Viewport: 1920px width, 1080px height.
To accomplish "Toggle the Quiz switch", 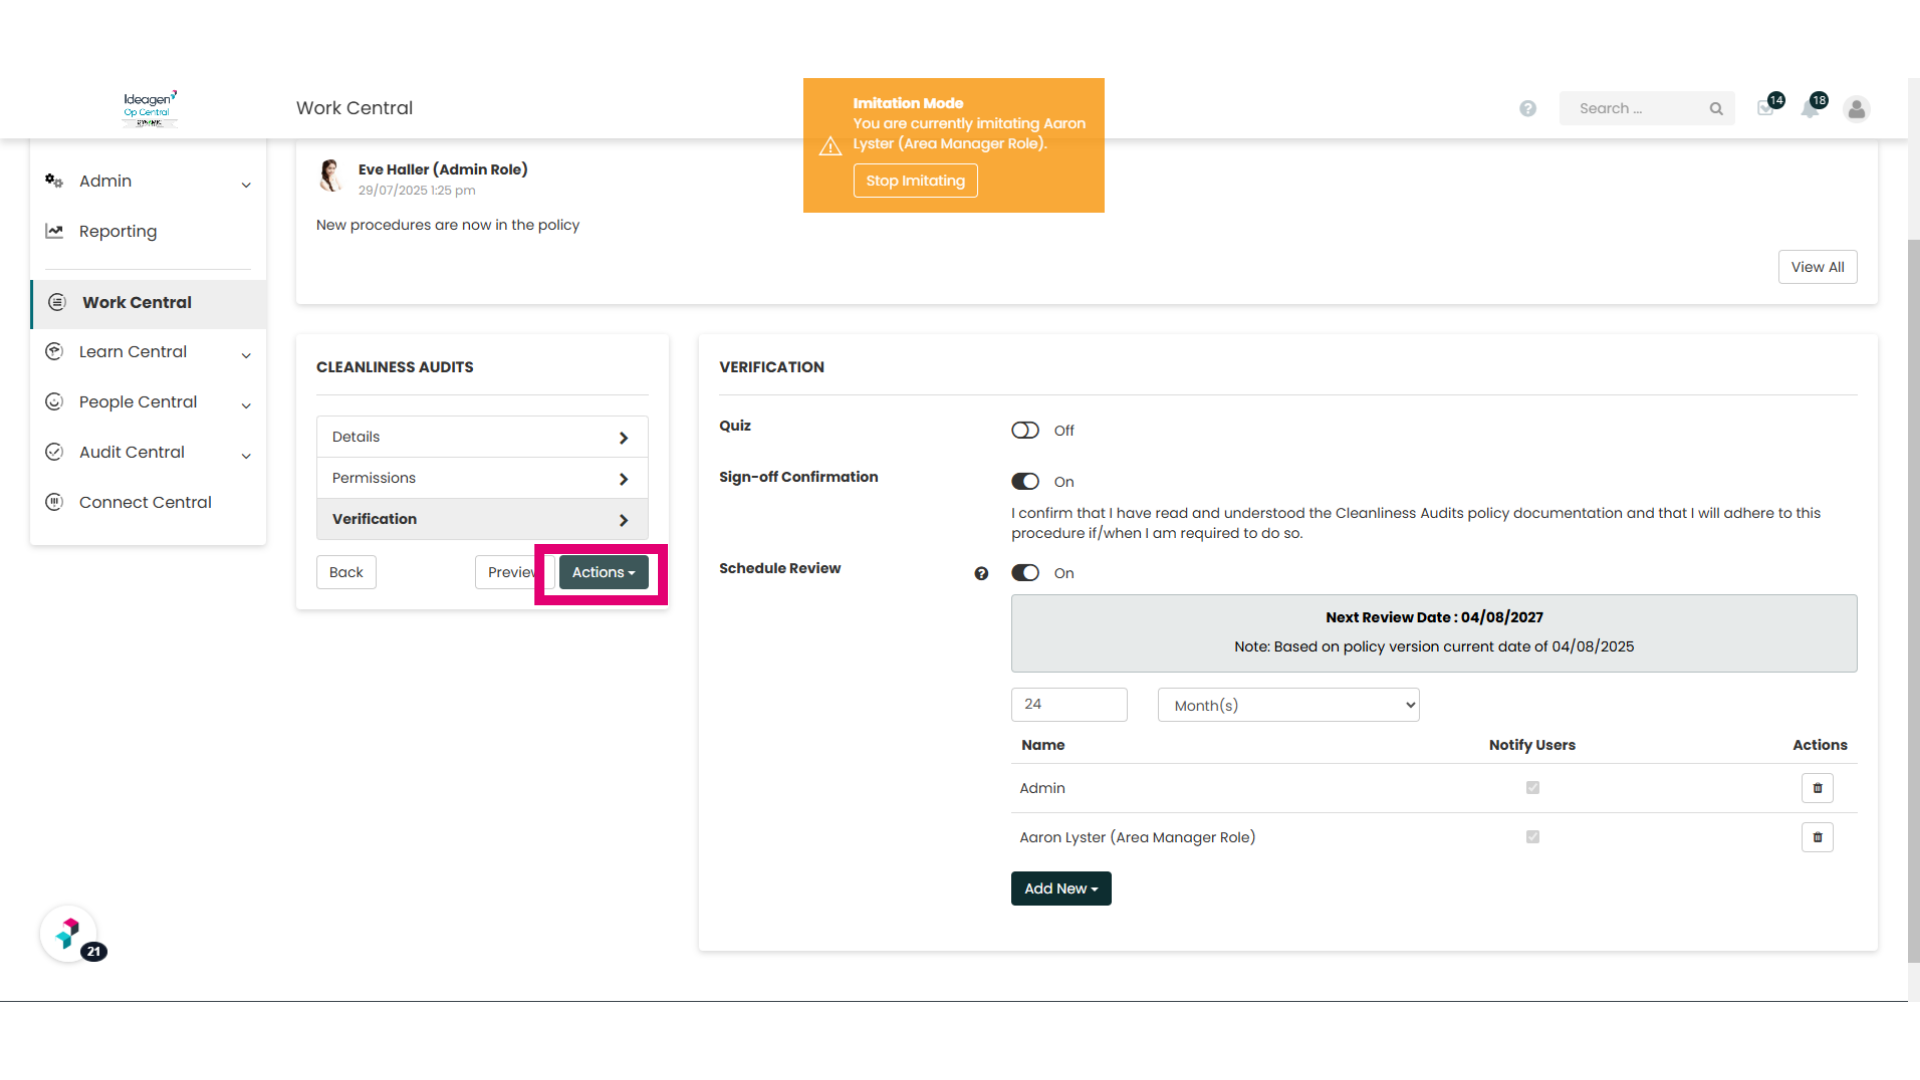I will (x=1025, y=430).
